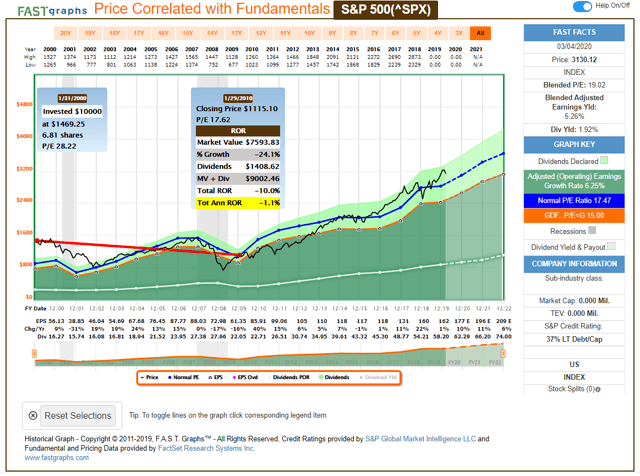Select the 7Y time range tab
The height and width of the screenshot is (476, 640).
(375, 33)
